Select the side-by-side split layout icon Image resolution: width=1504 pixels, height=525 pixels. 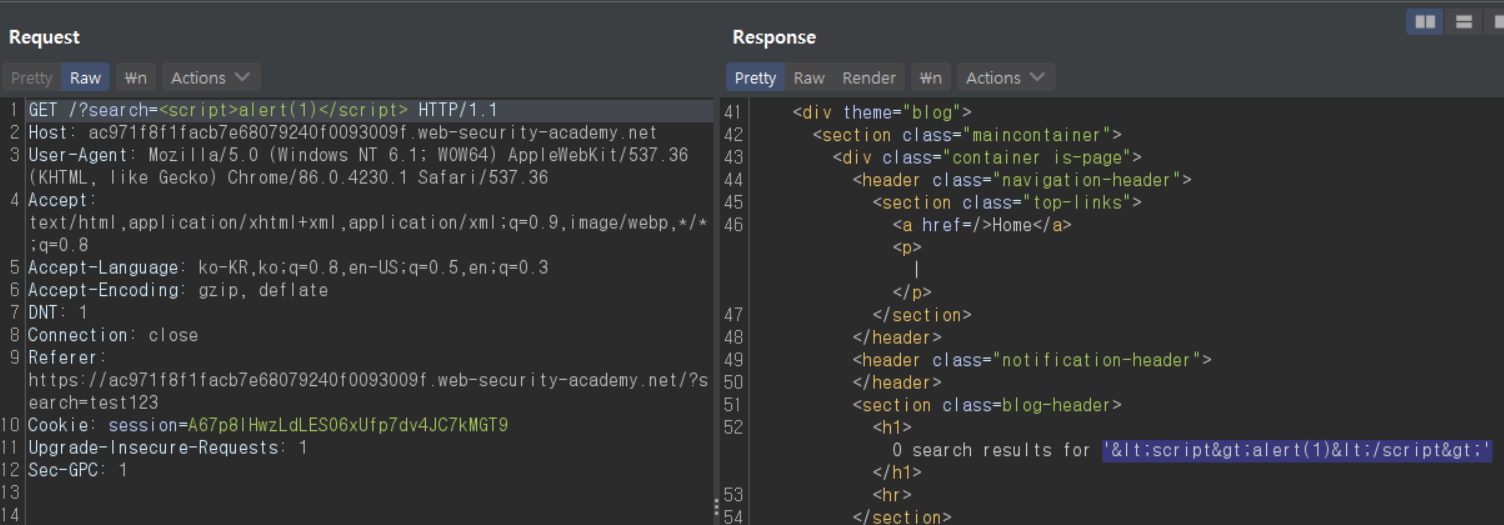point(1425,22)
